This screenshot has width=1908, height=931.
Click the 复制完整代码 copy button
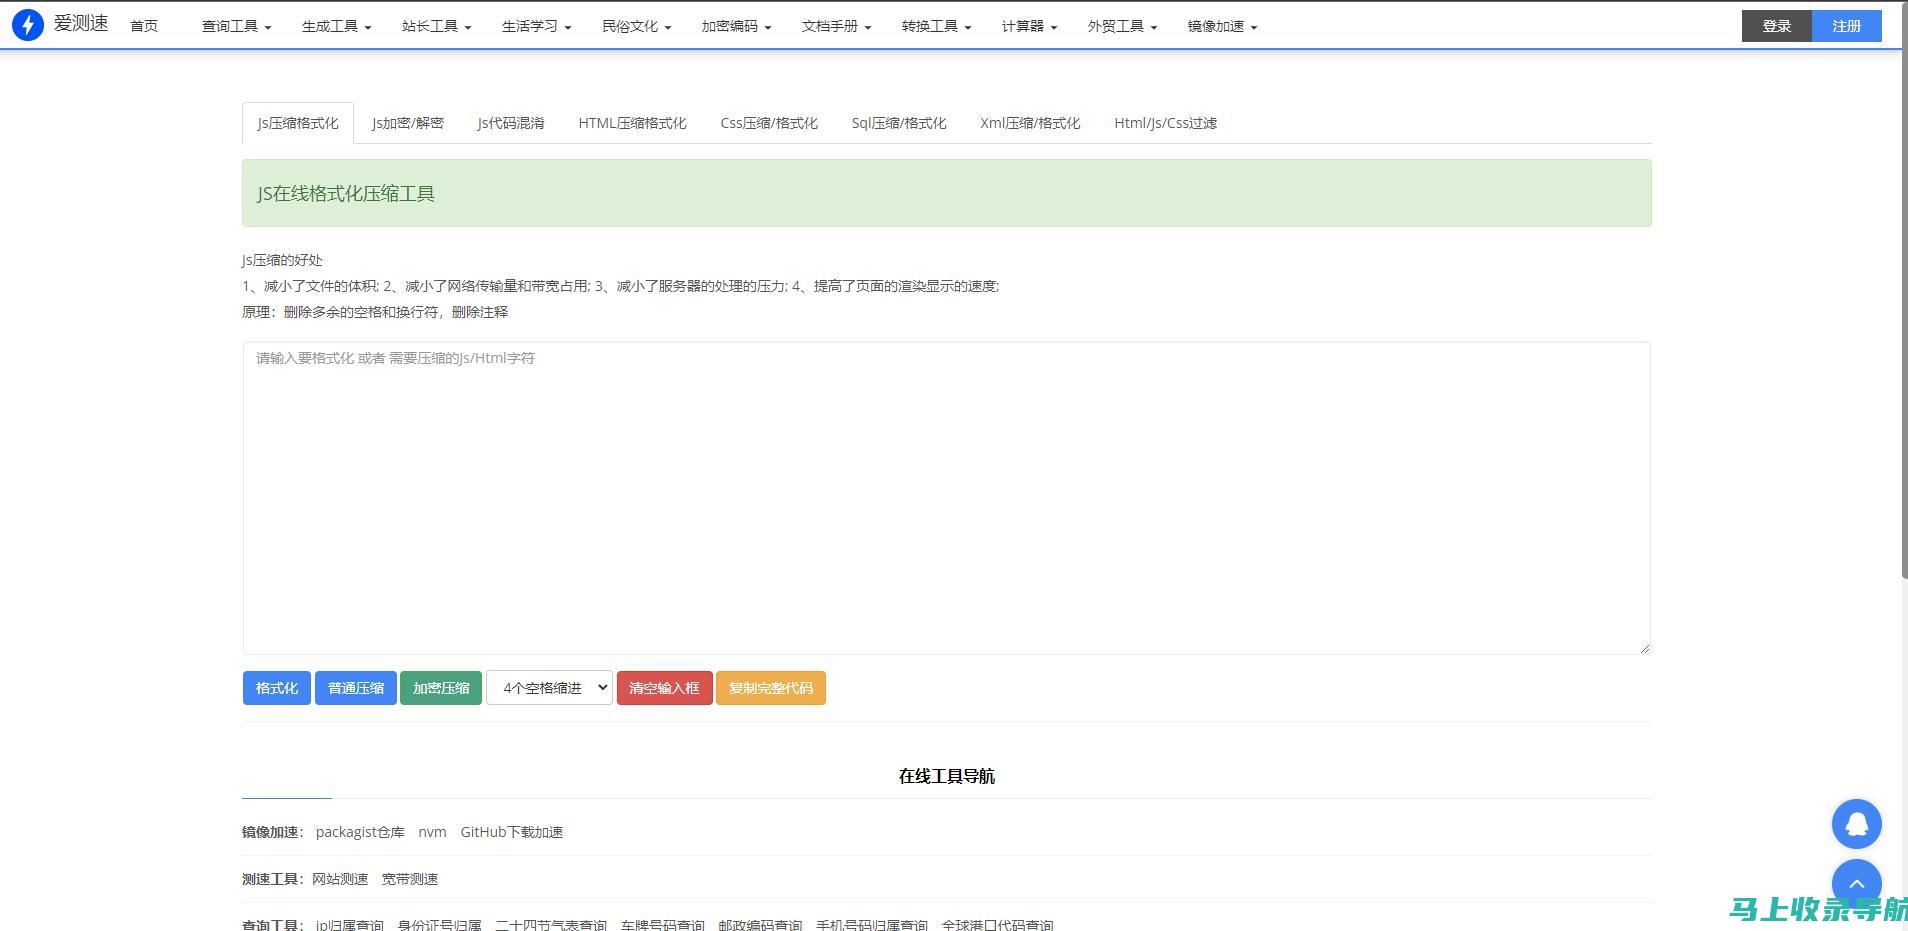tap(771, 688)
